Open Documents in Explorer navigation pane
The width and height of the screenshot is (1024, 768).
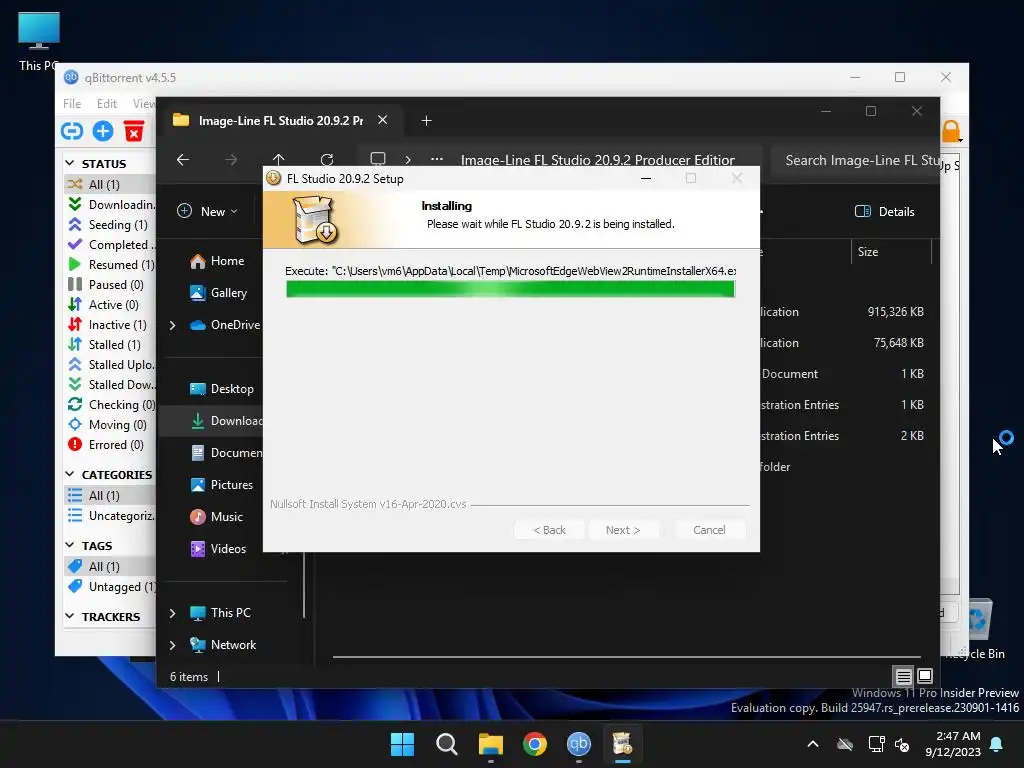[225, 453]
